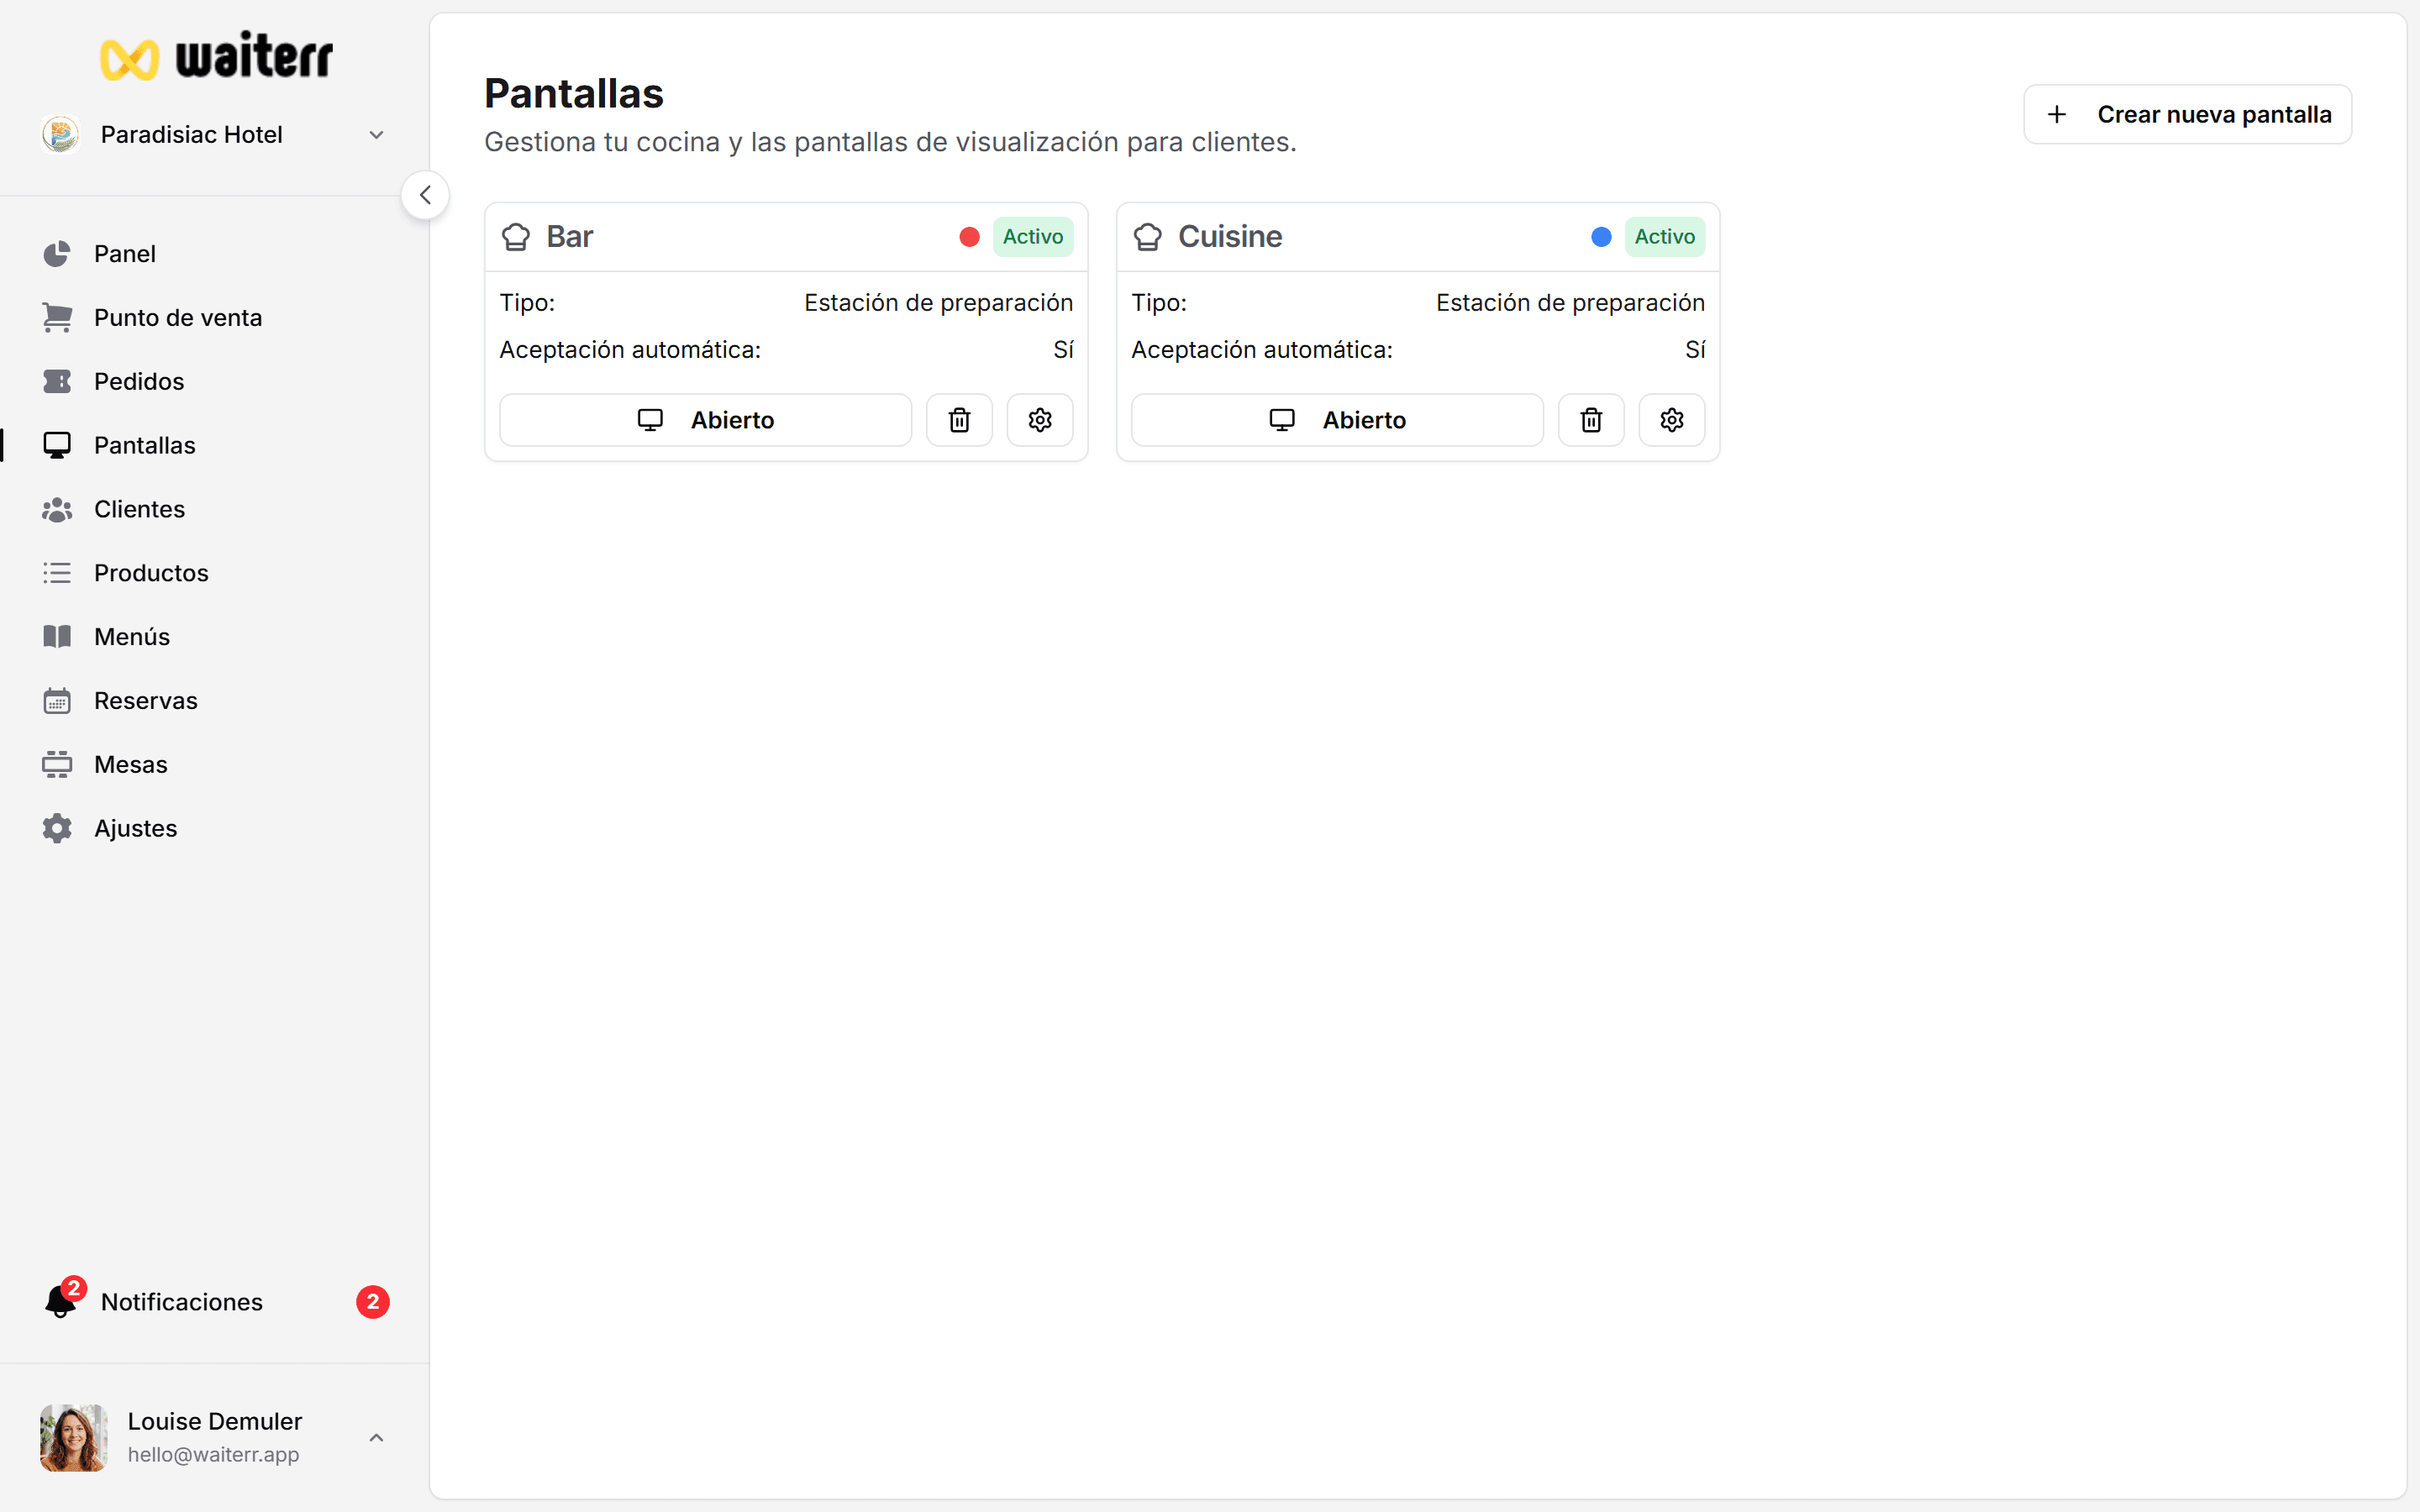Viewport: 2420px width, 1512px height.
Task: Click the Bar card title
Action: [x=570, y=237]
